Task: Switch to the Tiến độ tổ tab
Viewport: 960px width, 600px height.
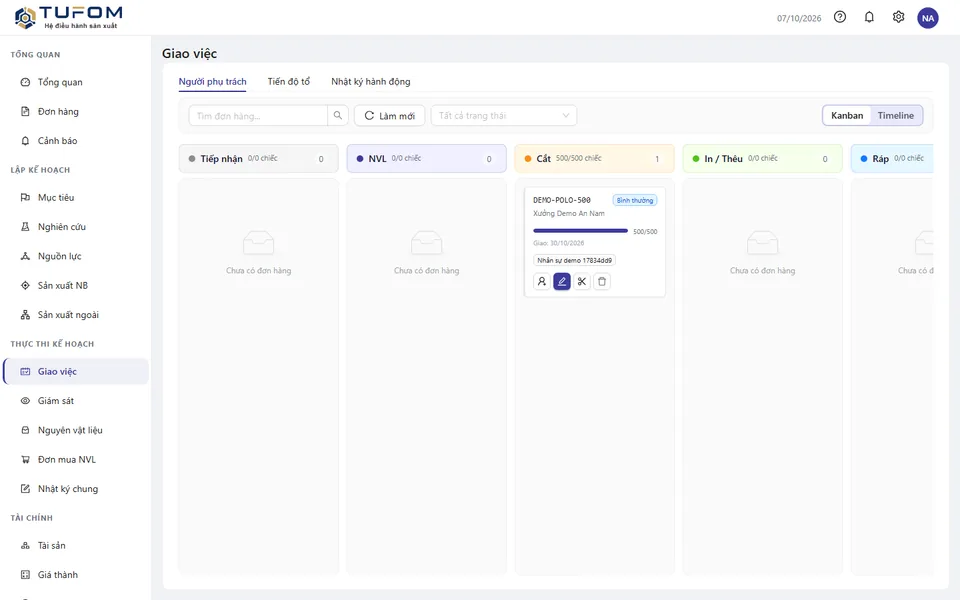Action: tap(289, 81)
